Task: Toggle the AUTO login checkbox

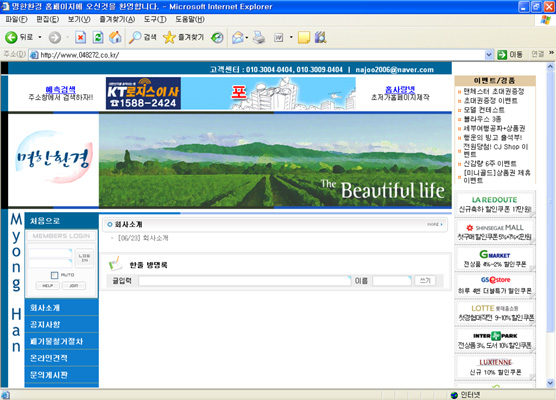Action: point(54,275)
